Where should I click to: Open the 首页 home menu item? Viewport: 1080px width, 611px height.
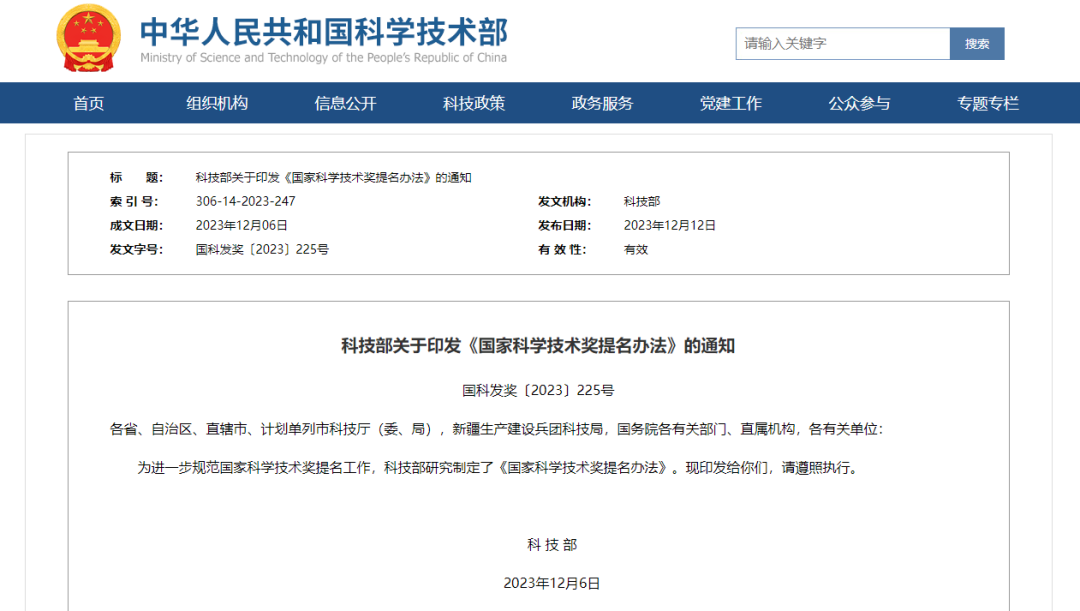coord(89,103)
